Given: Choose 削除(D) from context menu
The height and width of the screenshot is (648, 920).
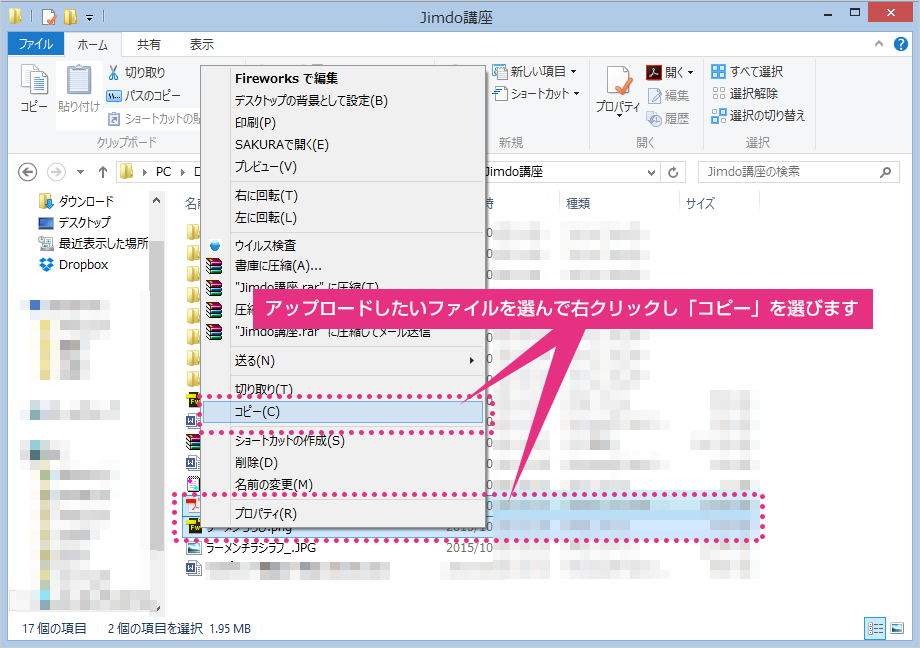Looking at the screenshot, I should [343, 463].
